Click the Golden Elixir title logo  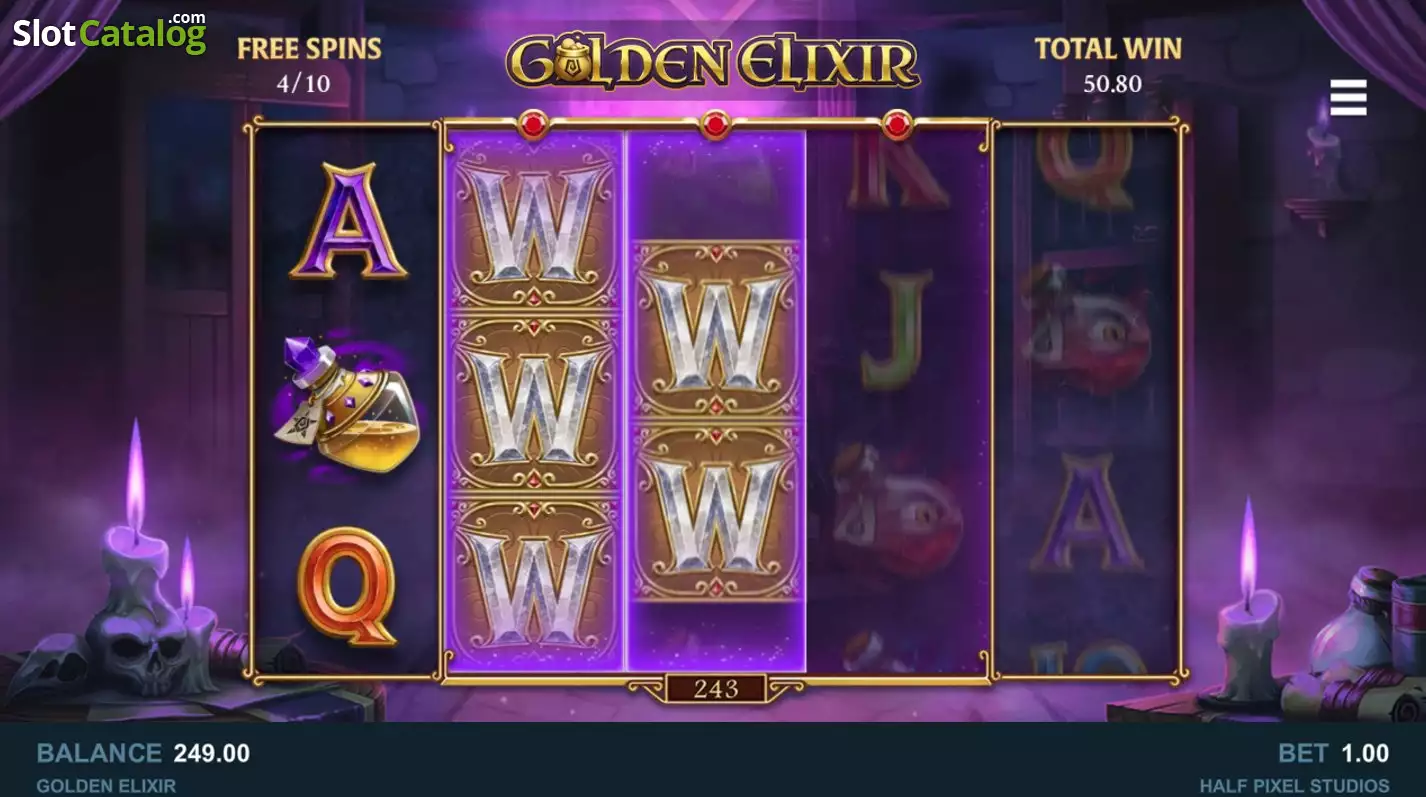click(x=713, y=62)
